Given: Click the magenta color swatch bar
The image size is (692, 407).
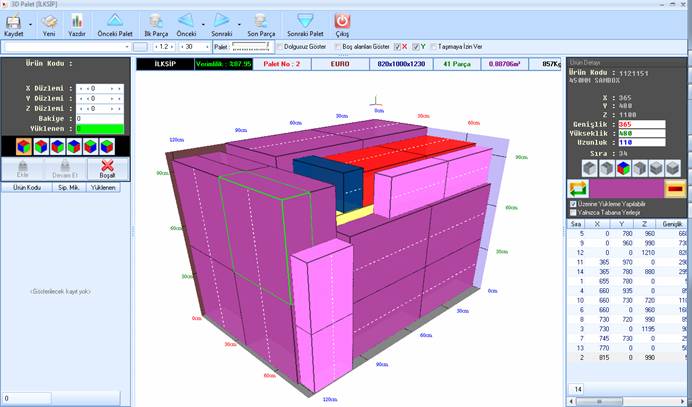Looking at the screenshot, I should 626,188.
